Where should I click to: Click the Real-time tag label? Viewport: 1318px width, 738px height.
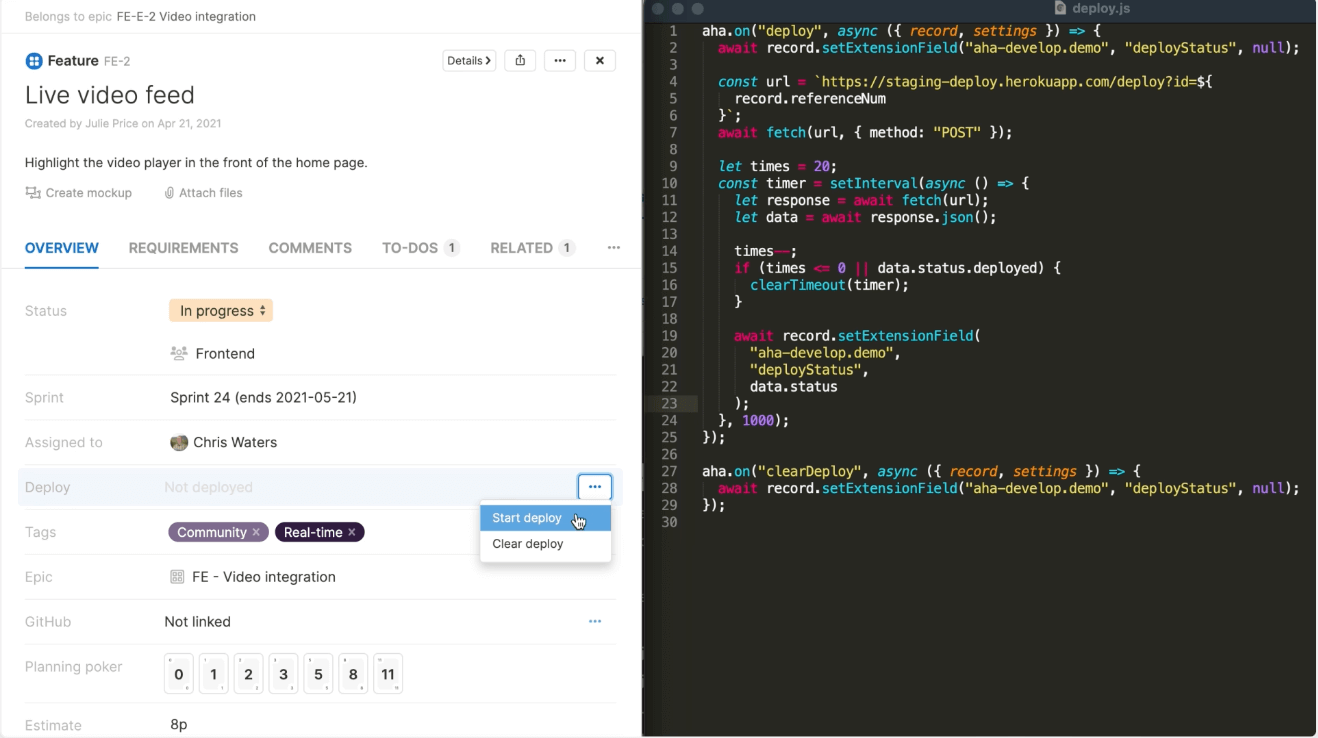[313, 533]
